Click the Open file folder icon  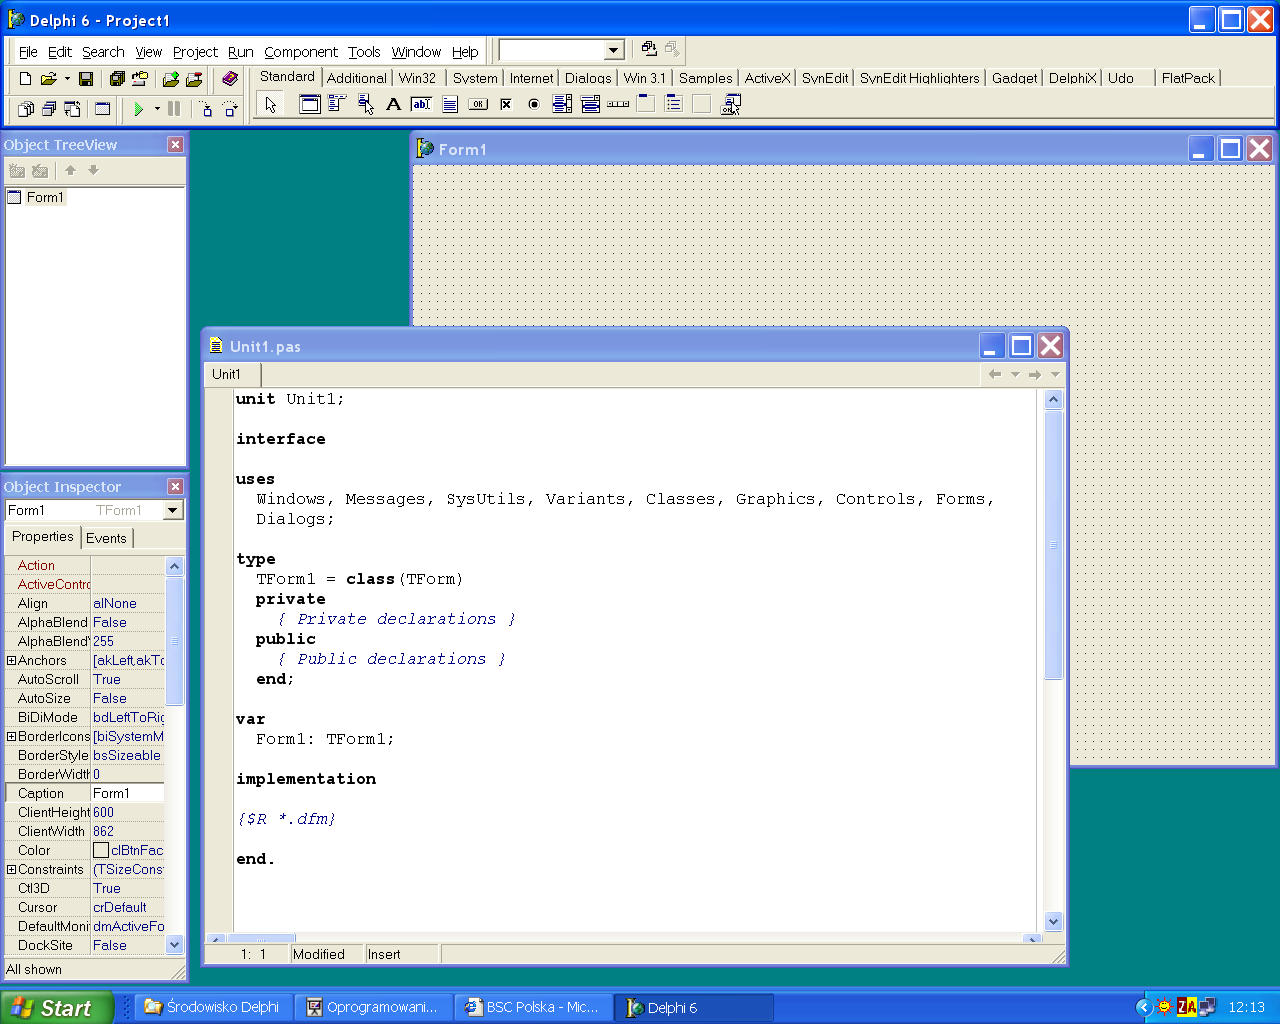point(48,78)
